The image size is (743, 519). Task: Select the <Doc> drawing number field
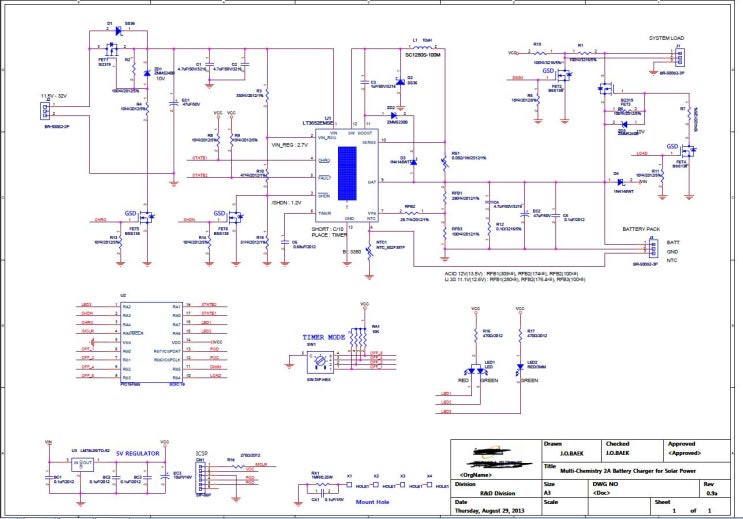click(x=601, y=493)
